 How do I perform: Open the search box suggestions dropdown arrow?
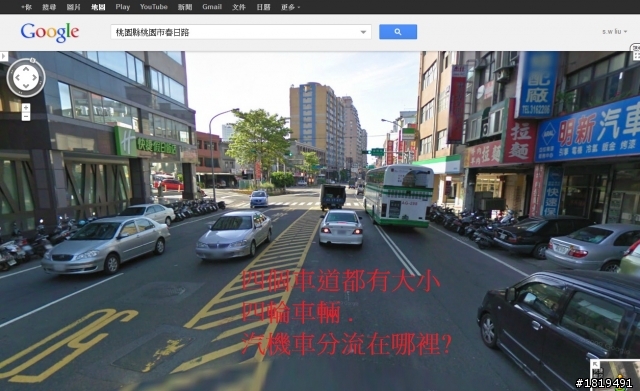tap(363, 32)
